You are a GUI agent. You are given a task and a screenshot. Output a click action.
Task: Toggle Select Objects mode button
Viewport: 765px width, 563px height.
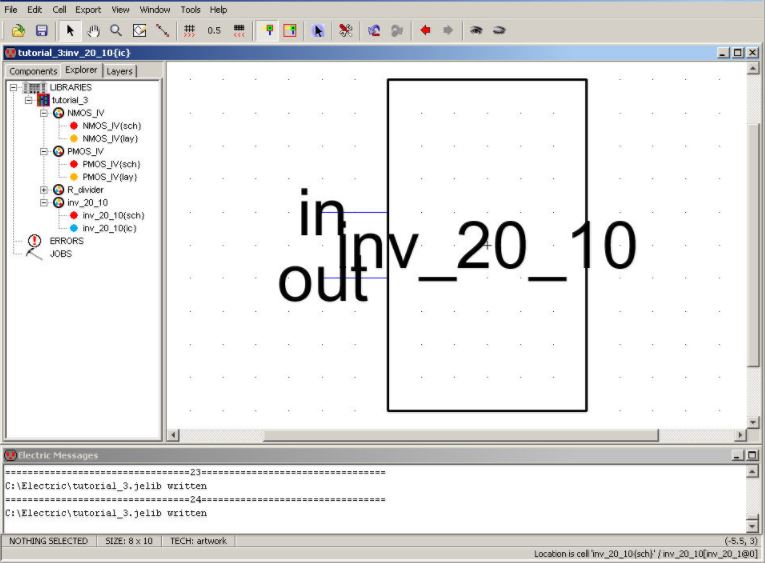[x=267, y=30]
